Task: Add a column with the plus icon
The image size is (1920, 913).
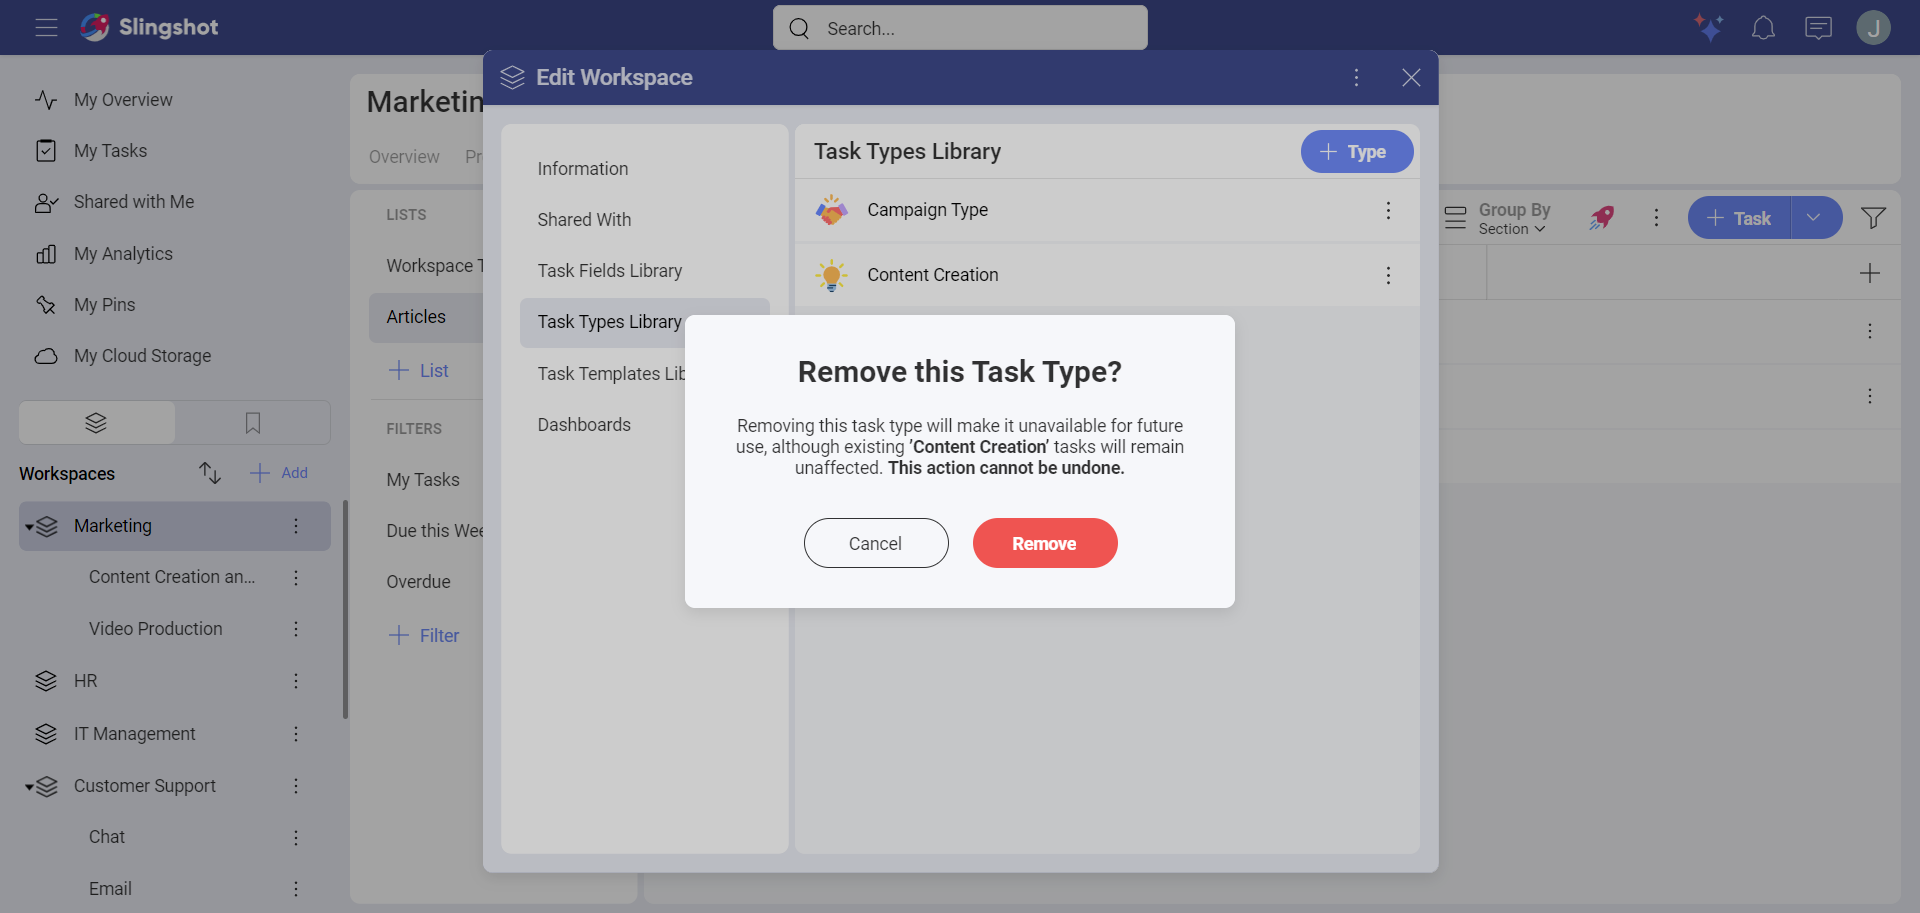Action: [1869, 273]
